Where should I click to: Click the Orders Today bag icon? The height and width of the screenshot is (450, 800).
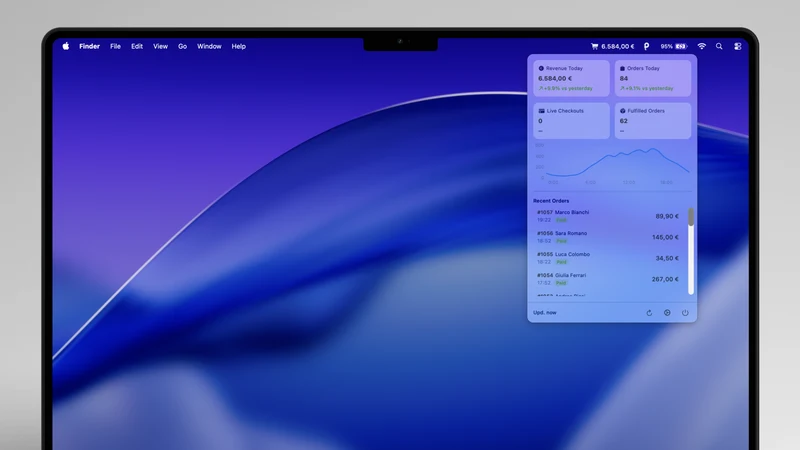pyautogui.click(x=622, y=68)
